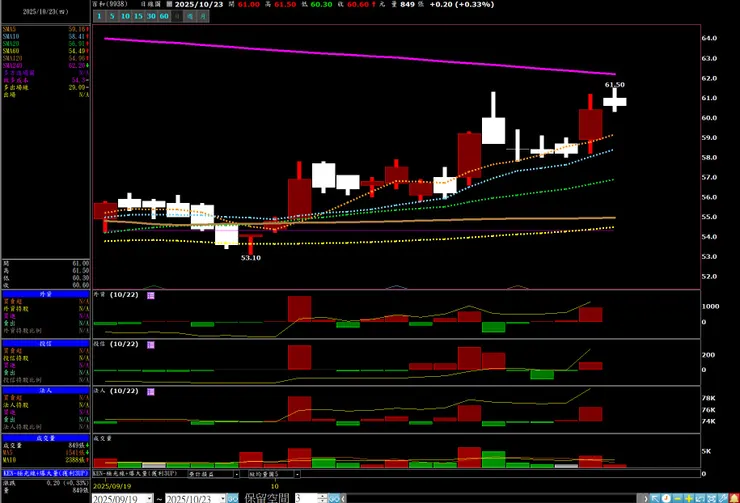Click the date 2025/10/23 box at top left
The height and width of the screenshot is (503, 740).
(x=46, y=12)
